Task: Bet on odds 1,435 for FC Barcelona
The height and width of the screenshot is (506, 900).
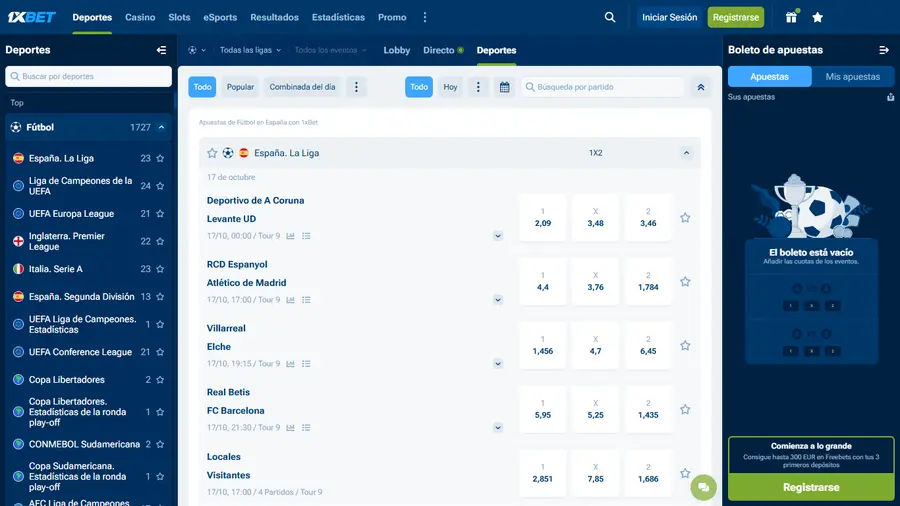Action: pos(648,410)
